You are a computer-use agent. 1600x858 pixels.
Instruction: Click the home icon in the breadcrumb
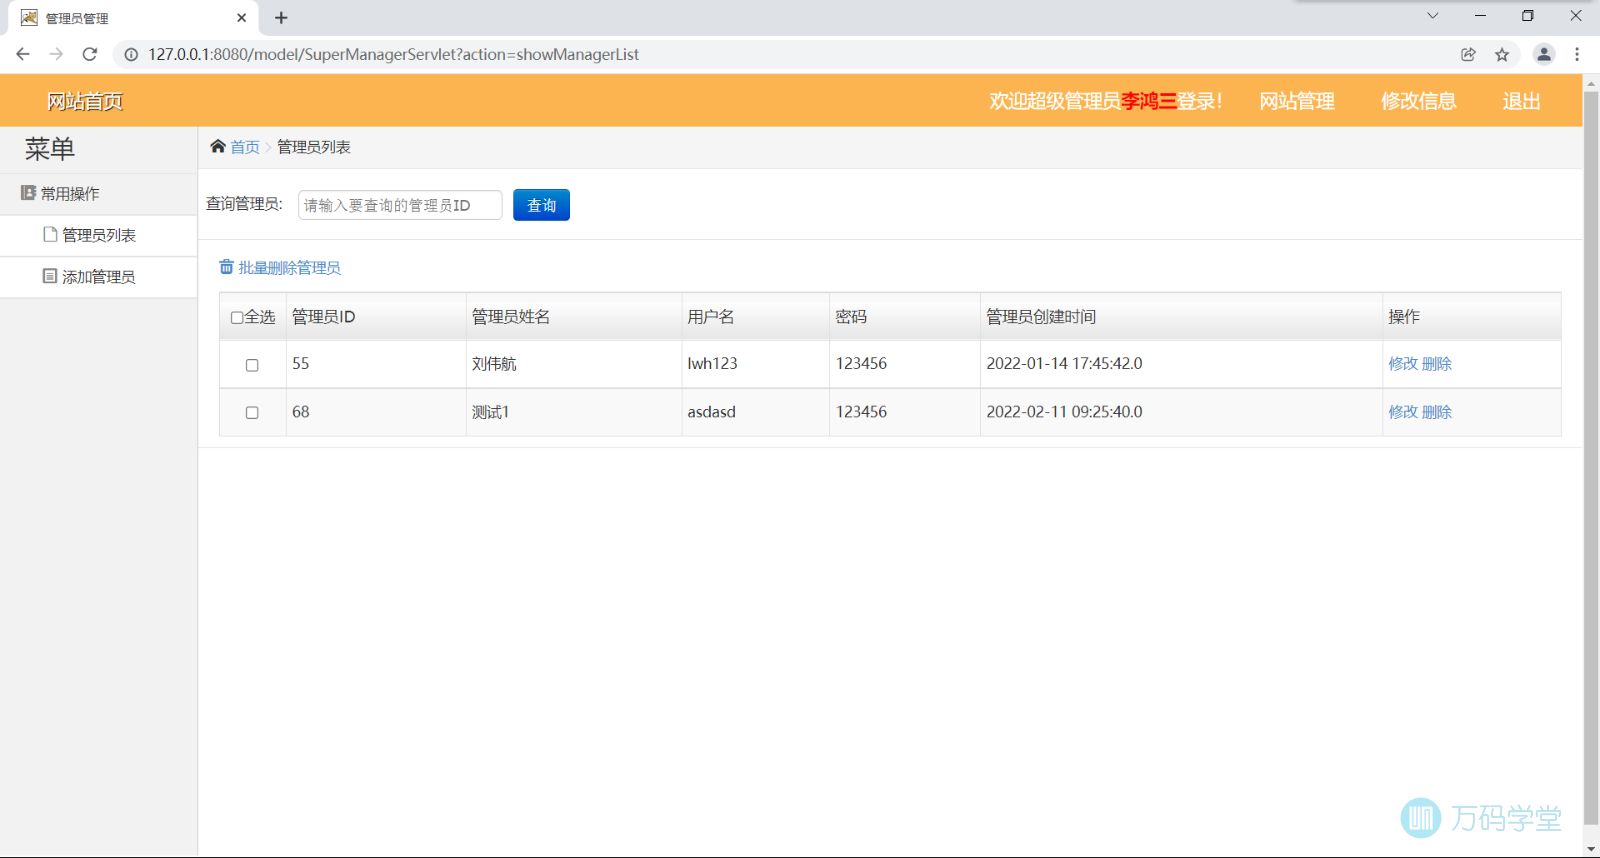click(x=218, y=147)
